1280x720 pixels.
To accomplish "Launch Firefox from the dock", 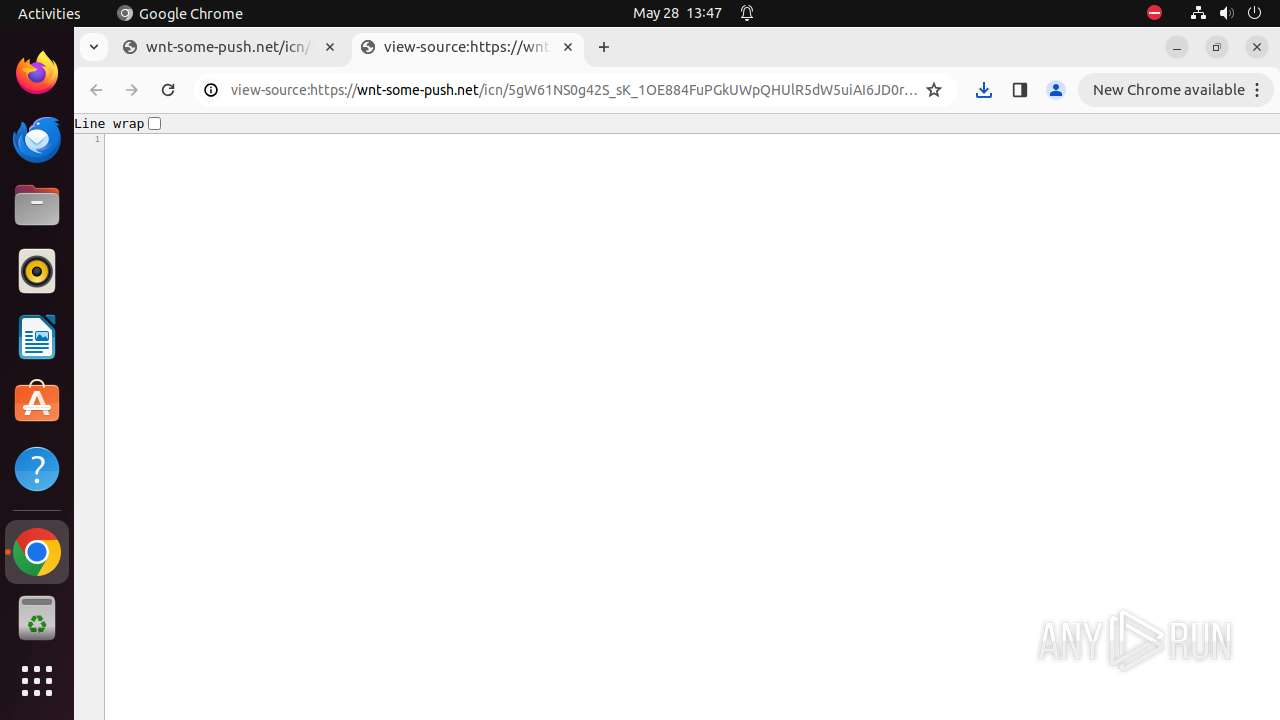I will pos(37,73).
